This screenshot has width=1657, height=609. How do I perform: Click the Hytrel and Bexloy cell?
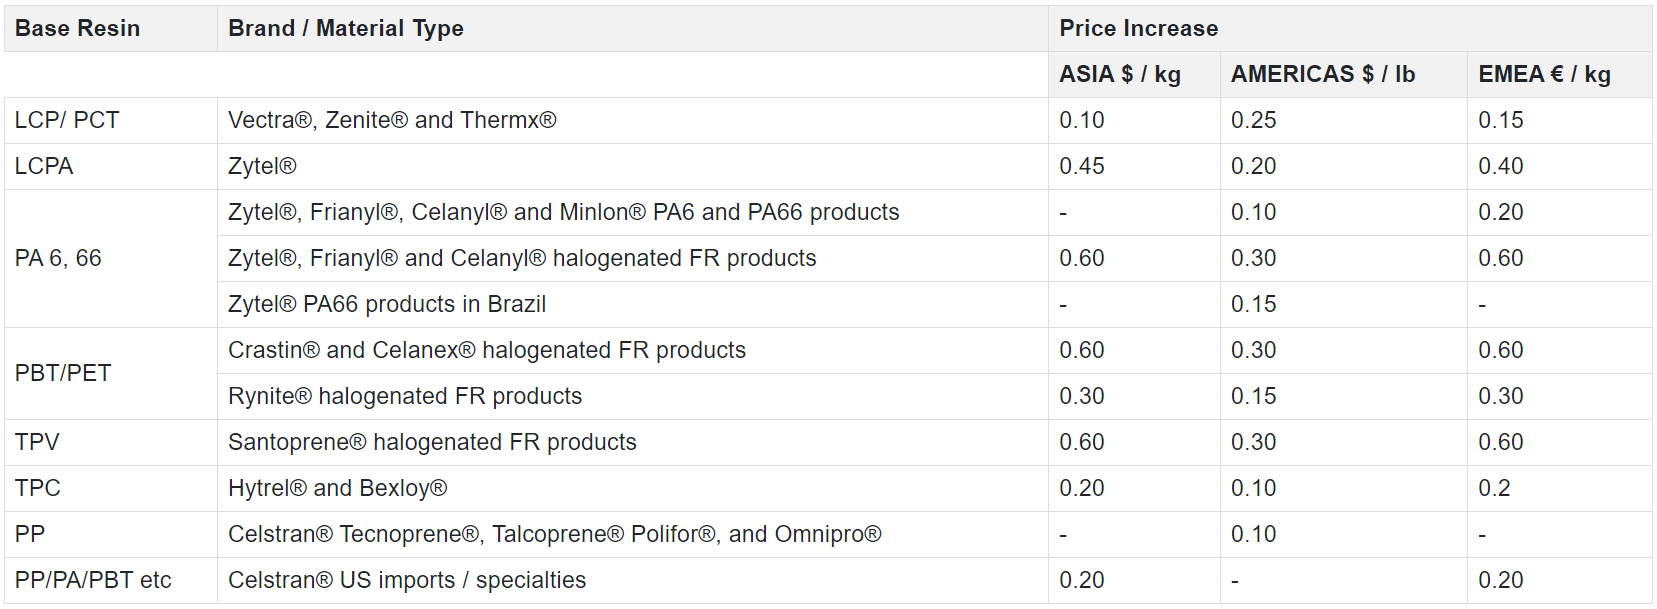[x=337, y=488]
